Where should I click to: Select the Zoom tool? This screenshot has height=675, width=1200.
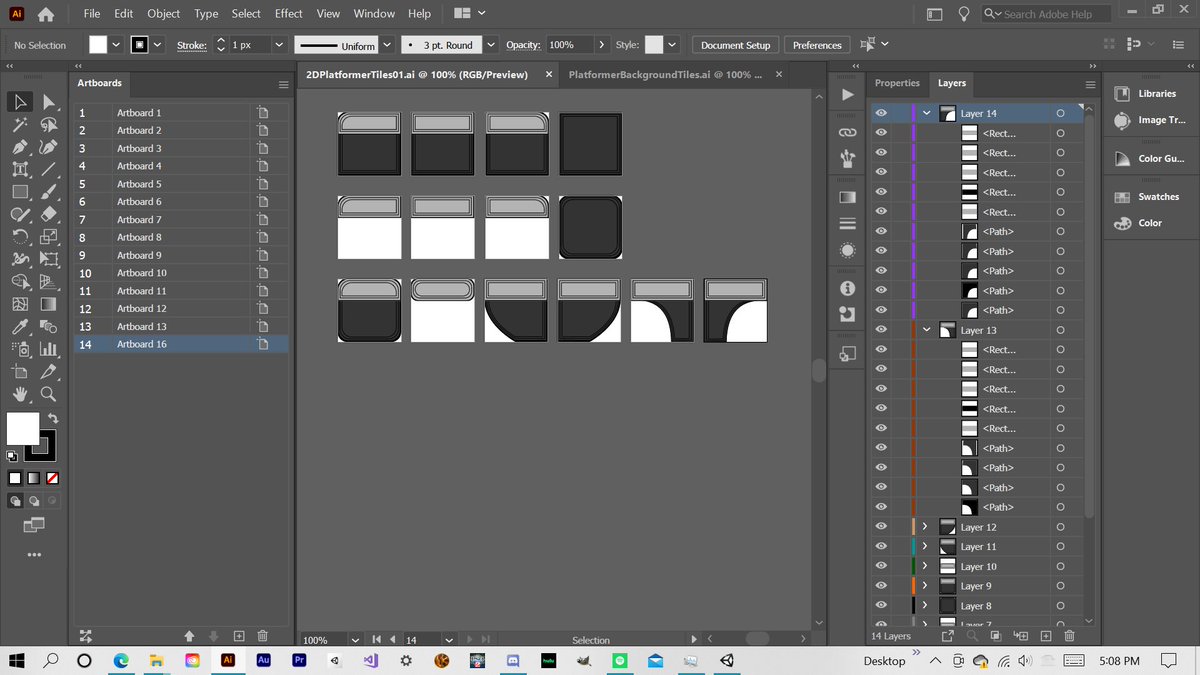click(48, 394)
